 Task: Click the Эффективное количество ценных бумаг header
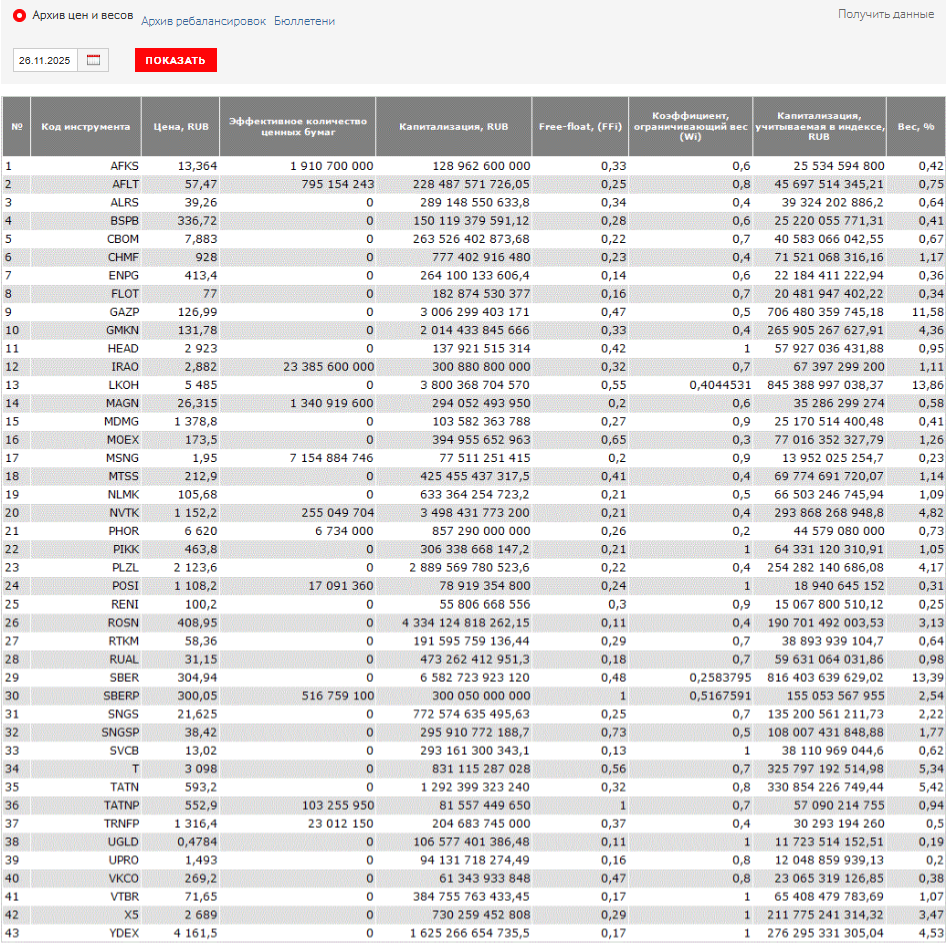(298, 127)
